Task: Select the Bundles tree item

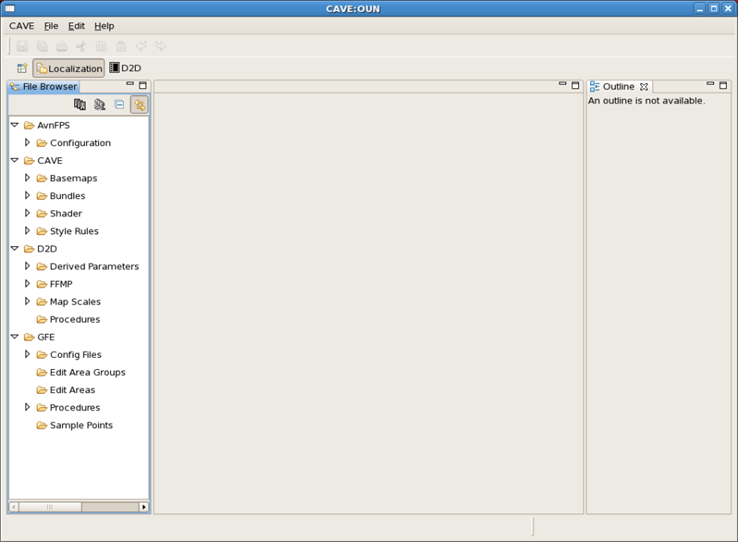Action: tap(68, 196)
